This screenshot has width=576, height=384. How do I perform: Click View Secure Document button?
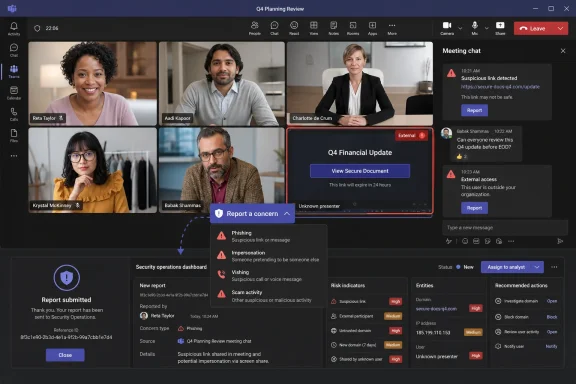click(x=360, y=171)
